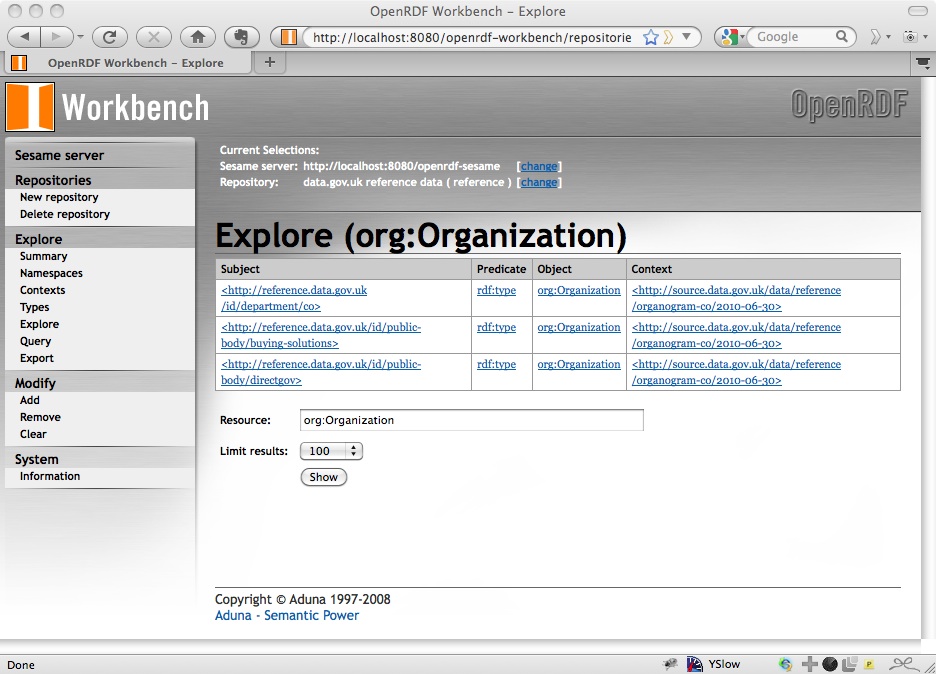Open Query in the sidebar
This screenshot has width=936, height=674.
[35, 341]
